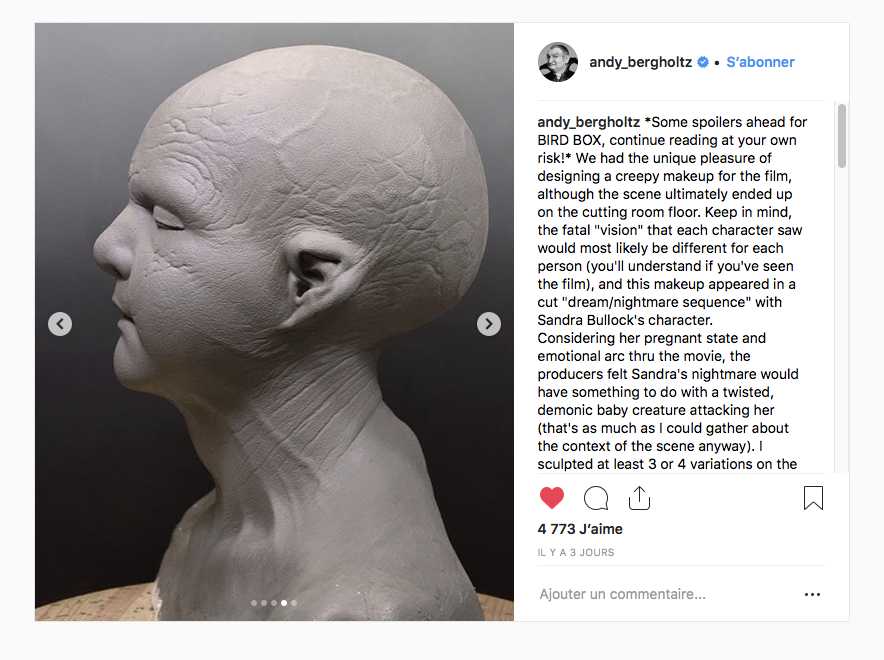View the 4 773 J'aime likes list

click(x=580, y=529)
